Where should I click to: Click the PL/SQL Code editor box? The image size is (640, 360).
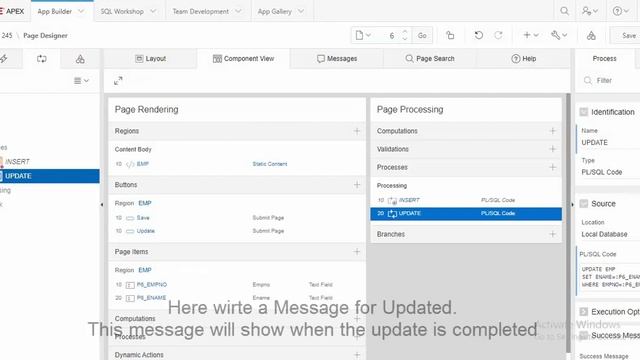point(609,277)
